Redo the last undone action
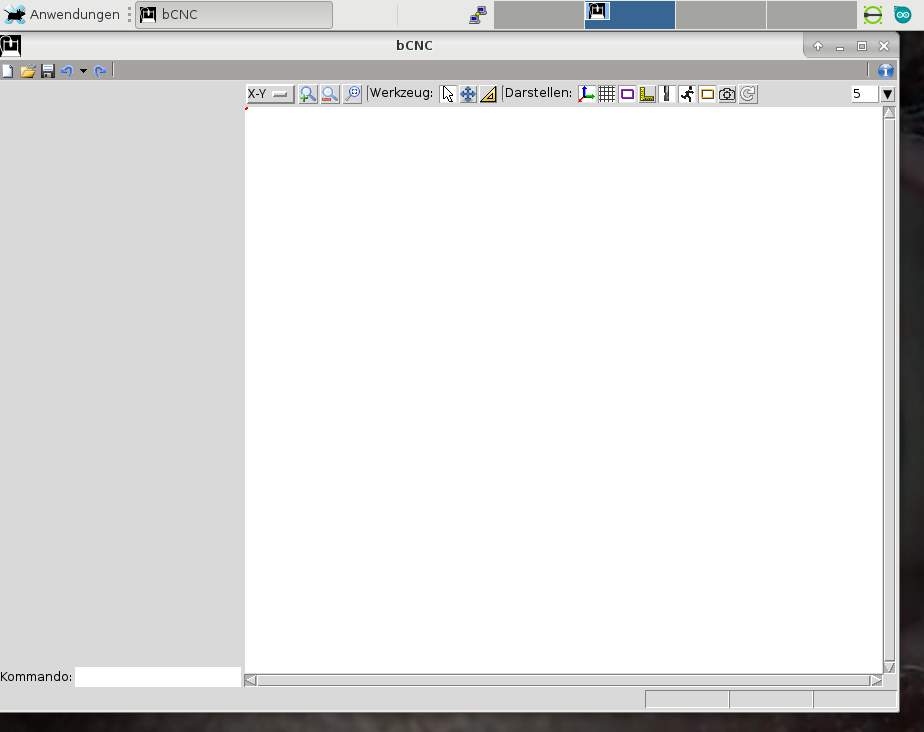The height and width of the screenshot is (732, 924). tap(100, 71)
